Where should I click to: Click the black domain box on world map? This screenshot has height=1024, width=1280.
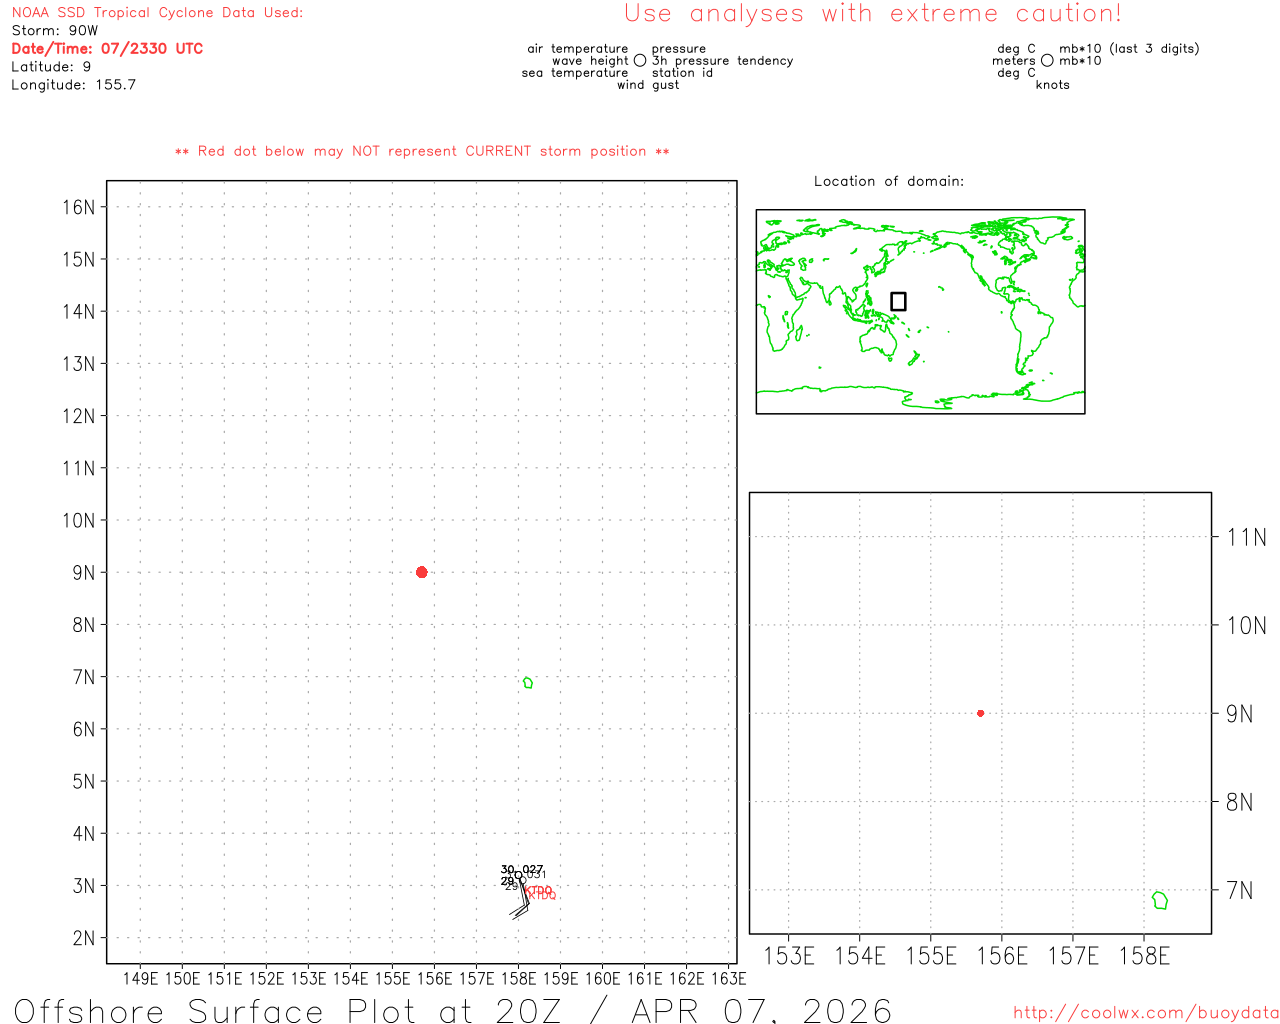click(x=898, y=301)
